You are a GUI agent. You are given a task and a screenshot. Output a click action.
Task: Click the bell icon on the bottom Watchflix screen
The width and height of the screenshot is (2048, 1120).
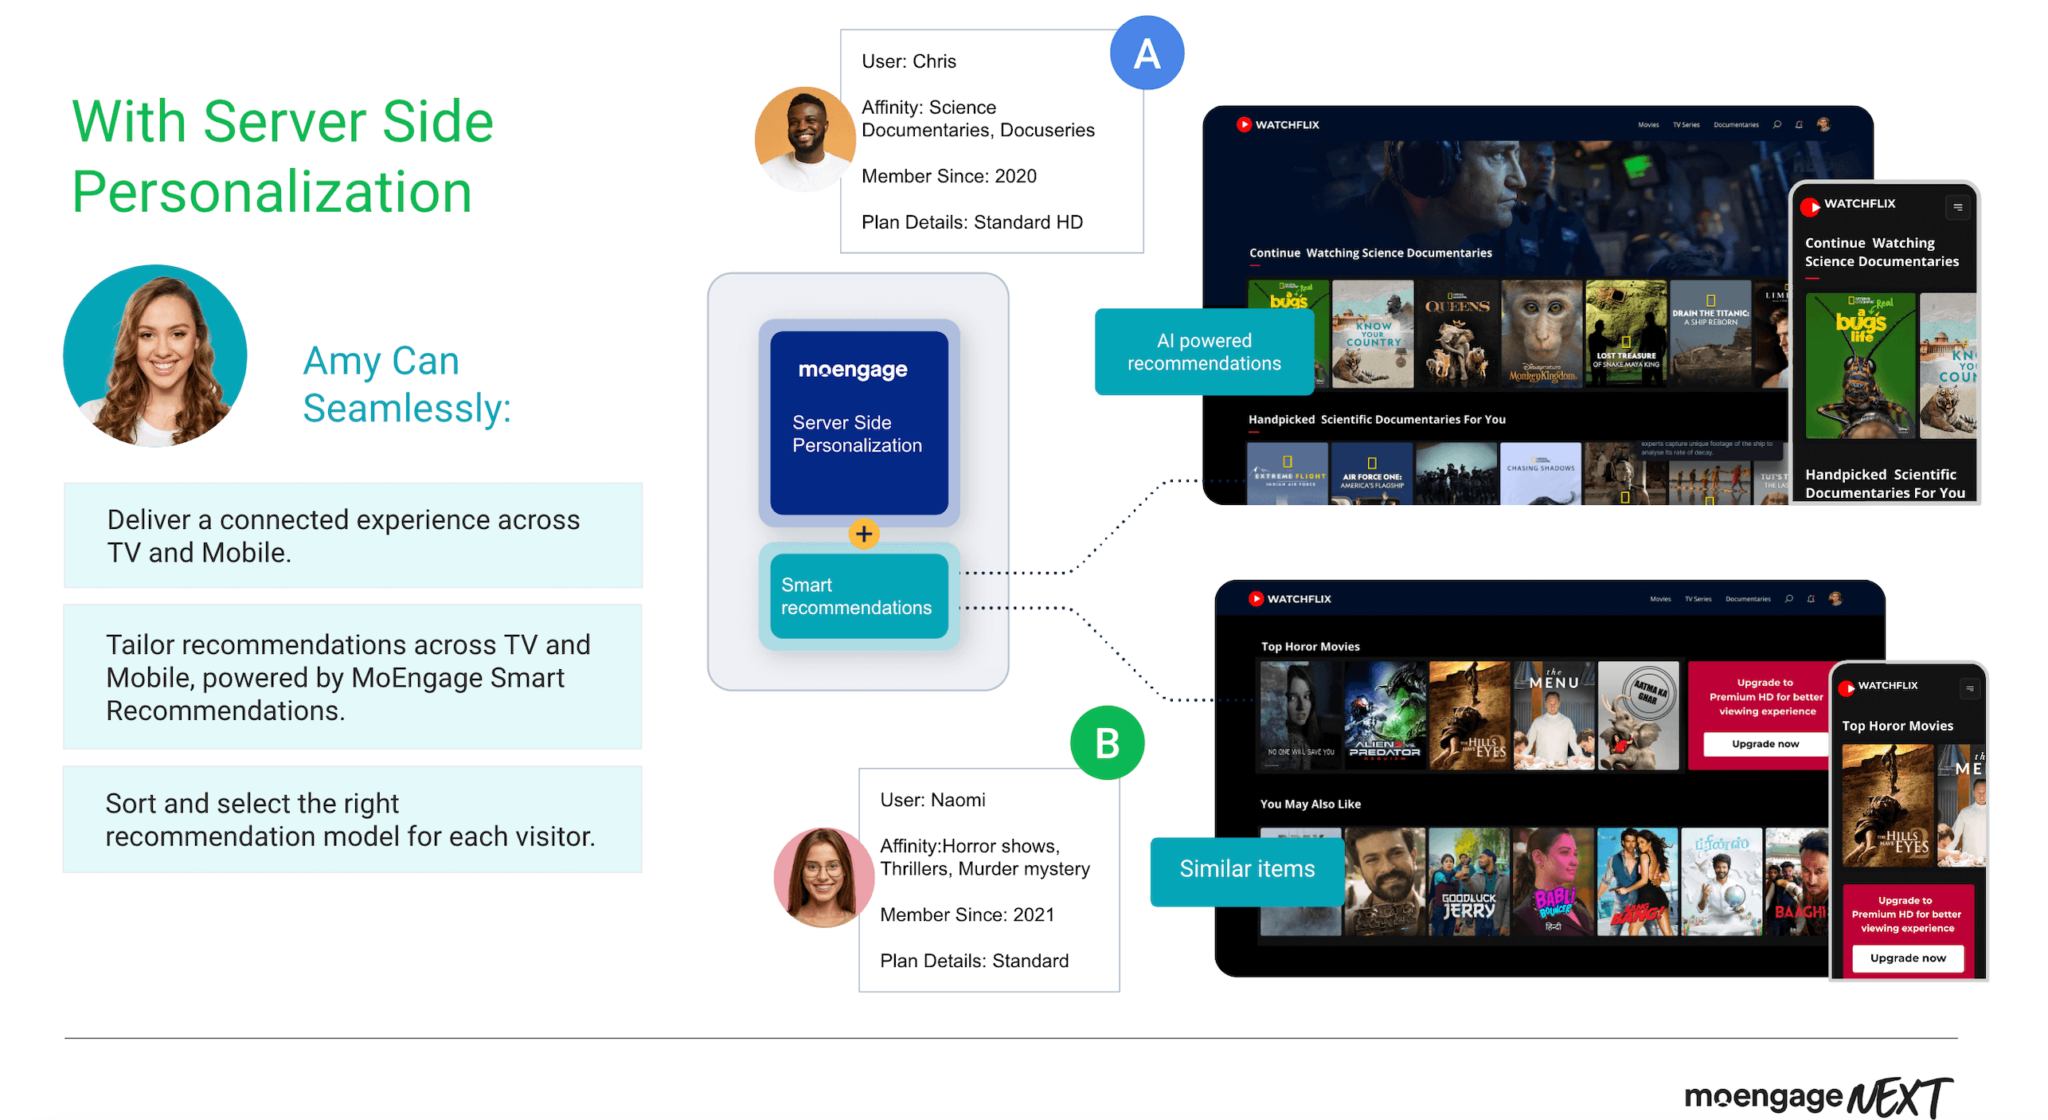click(x=1811, y=598)
